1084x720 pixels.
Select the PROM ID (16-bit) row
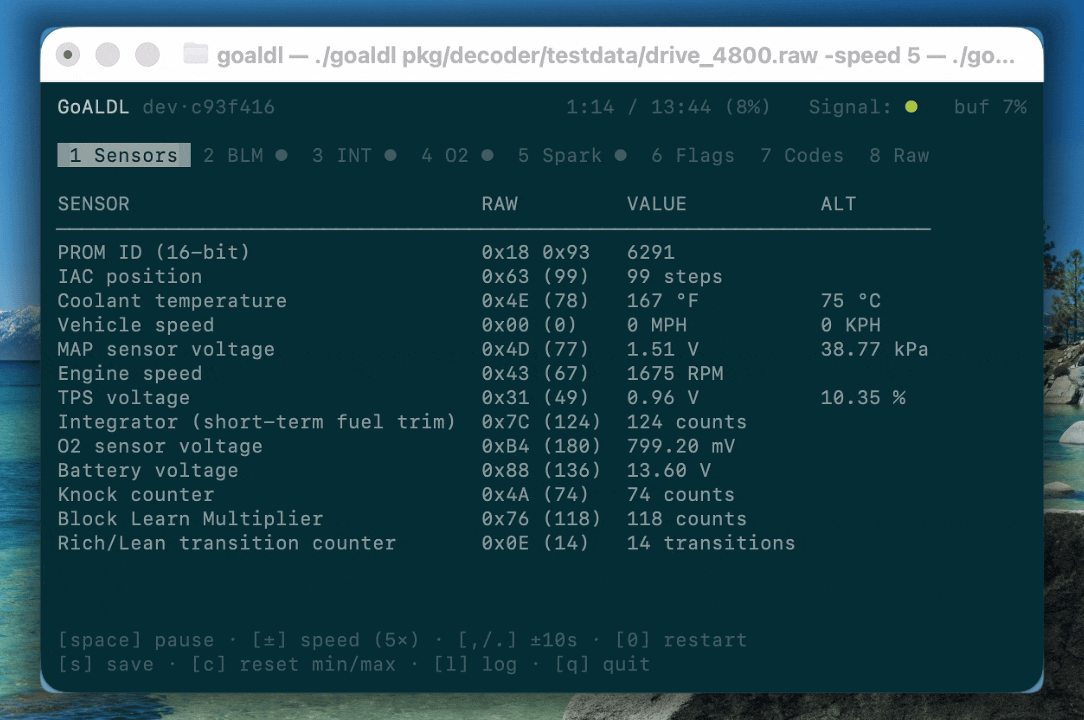pos(494,252)
